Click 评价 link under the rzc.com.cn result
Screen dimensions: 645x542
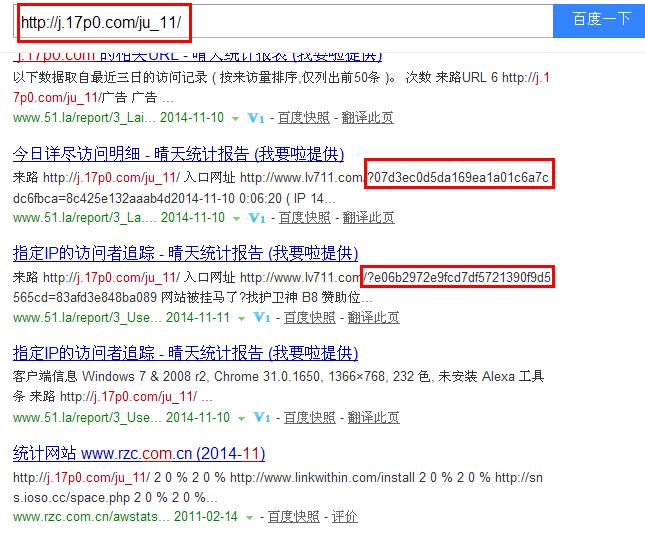click(344, 517)
